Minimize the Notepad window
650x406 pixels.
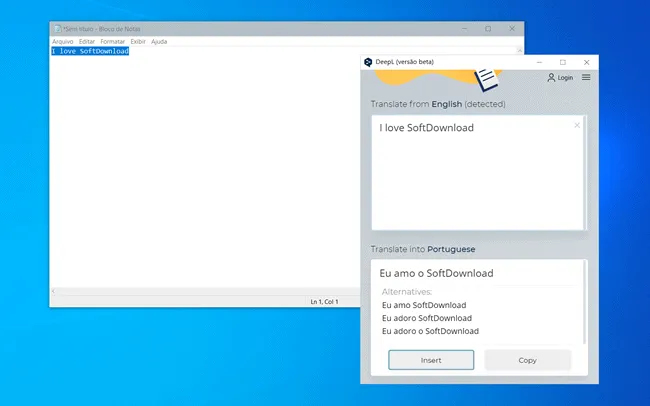pyautogui.click(x=464, y=29)
